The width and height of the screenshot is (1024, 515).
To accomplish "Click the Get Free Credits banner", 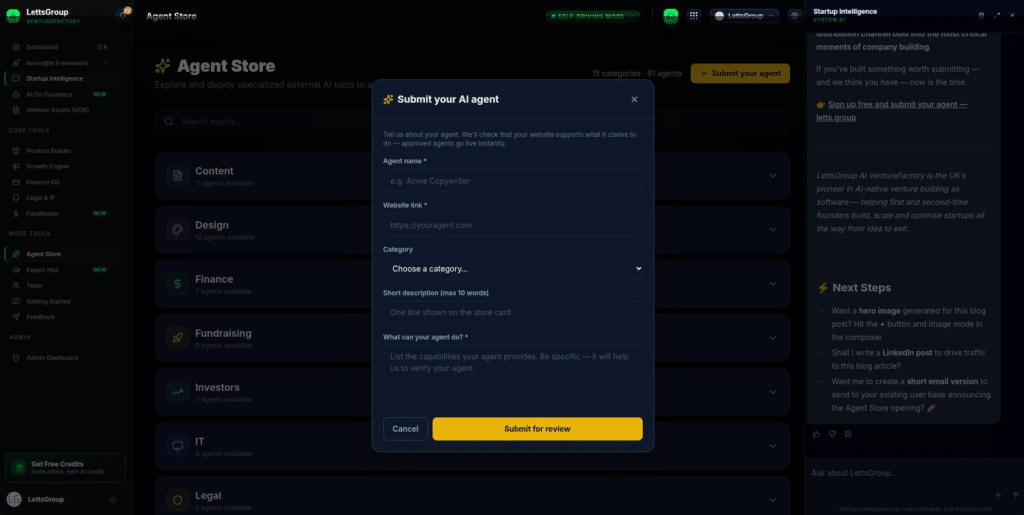I will point(65,467).
